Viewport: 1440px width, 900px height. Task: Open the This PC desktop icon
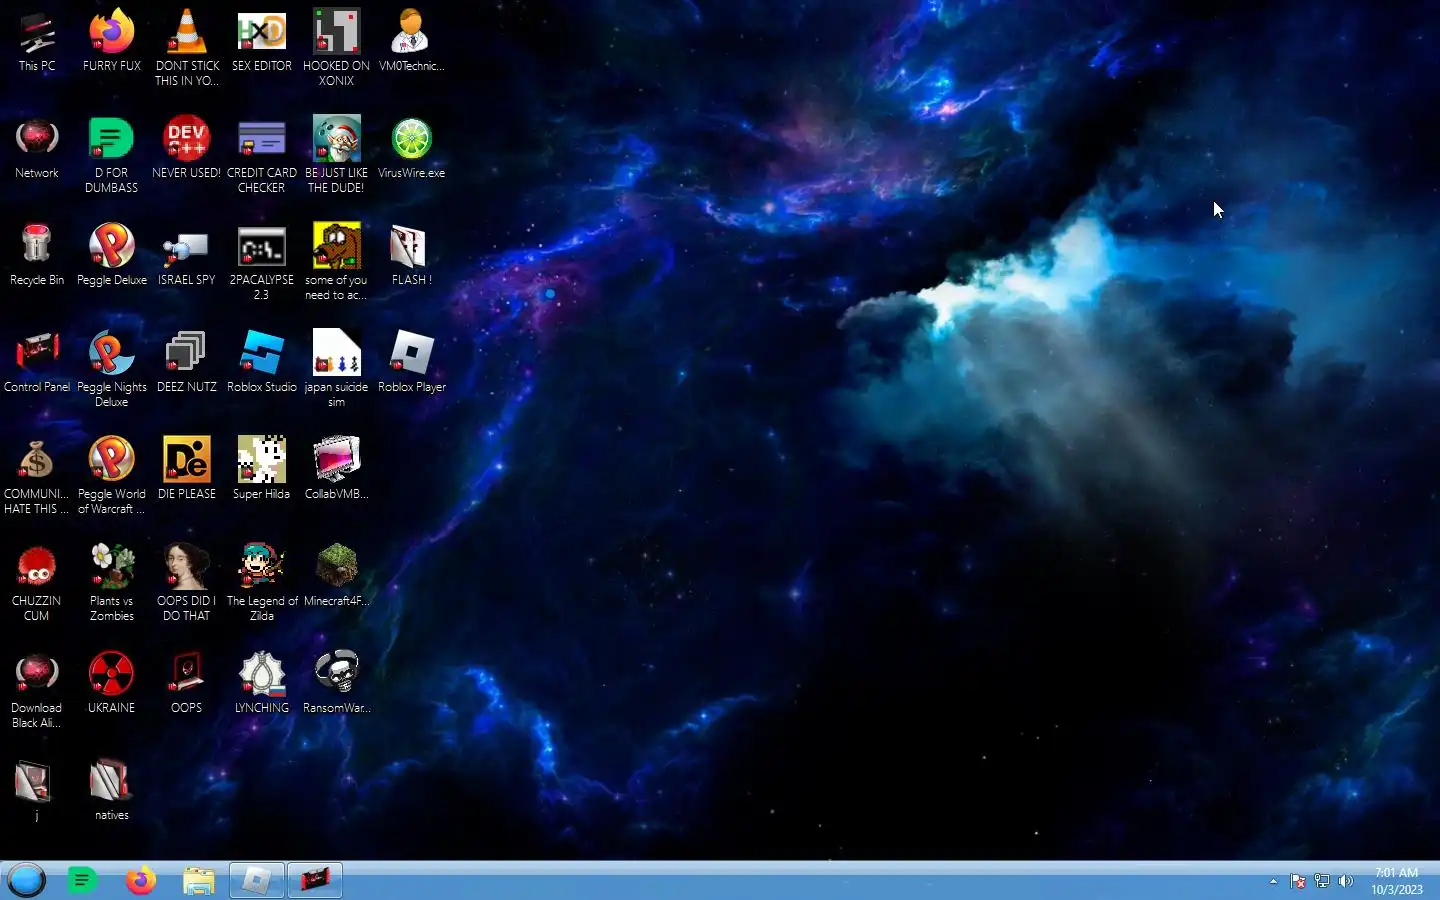(x=37, y=42)
